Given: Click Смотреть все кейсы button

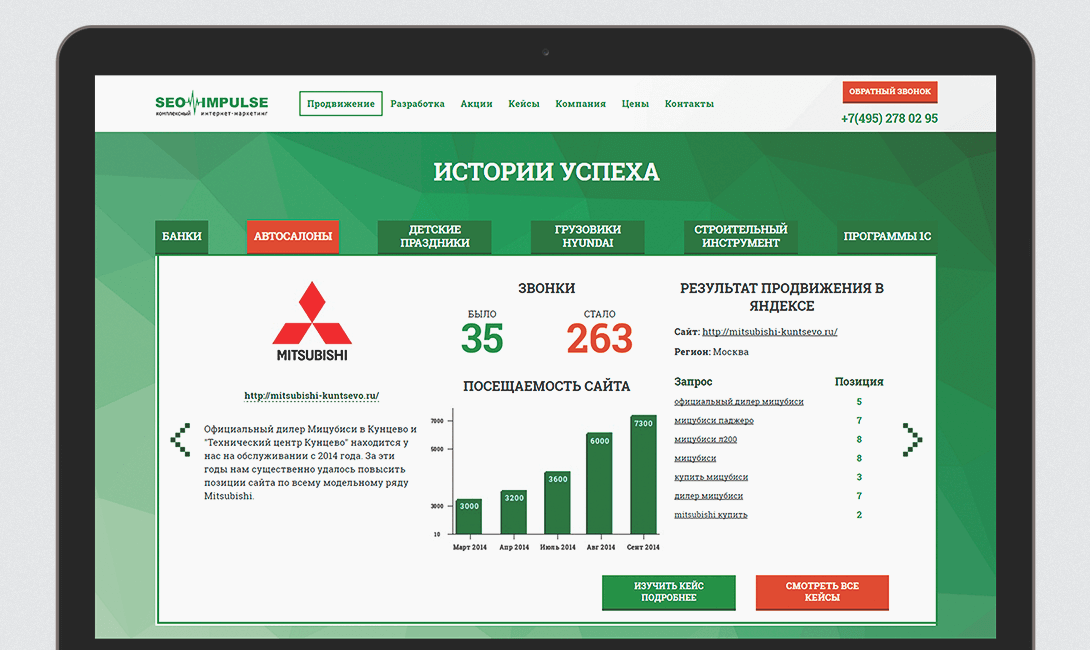Looking at the screenshot, I should [x=822, y=592].
